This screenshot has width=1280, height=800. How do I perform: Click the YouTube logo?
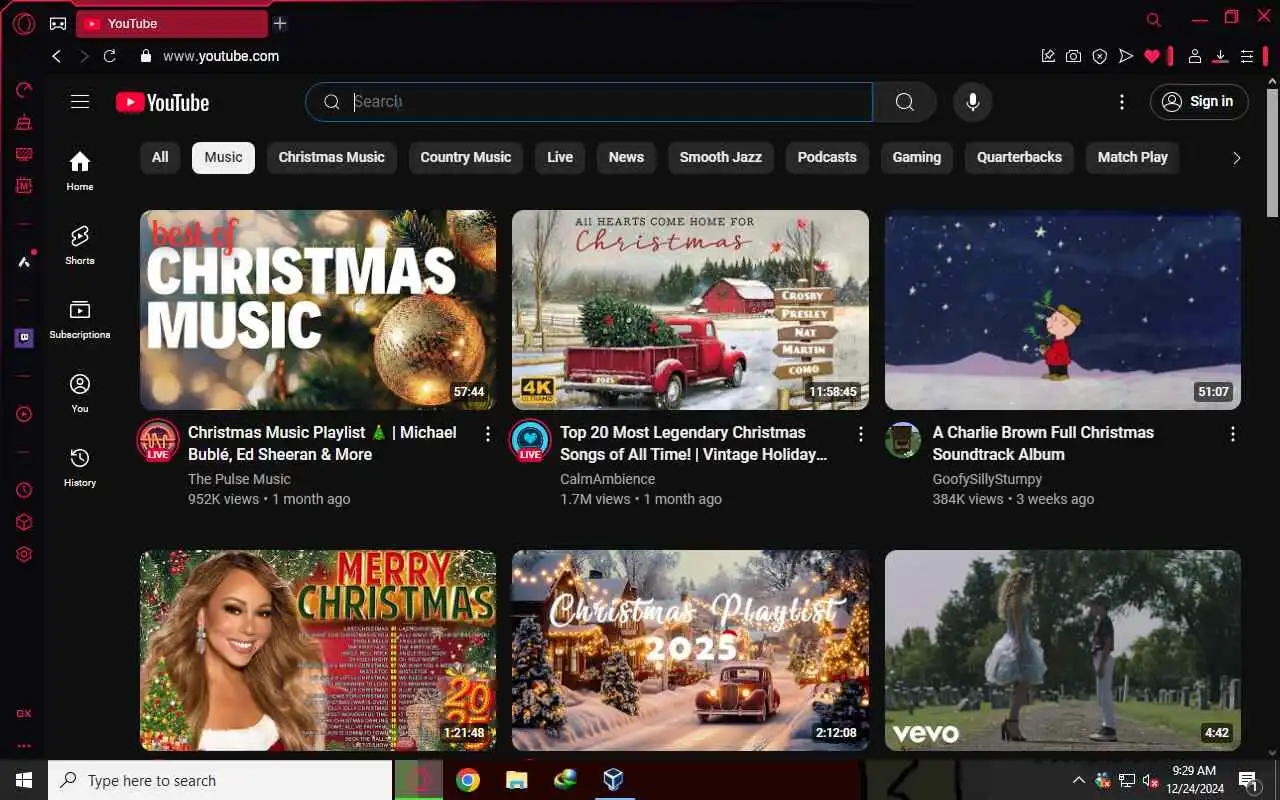point(162,102)
